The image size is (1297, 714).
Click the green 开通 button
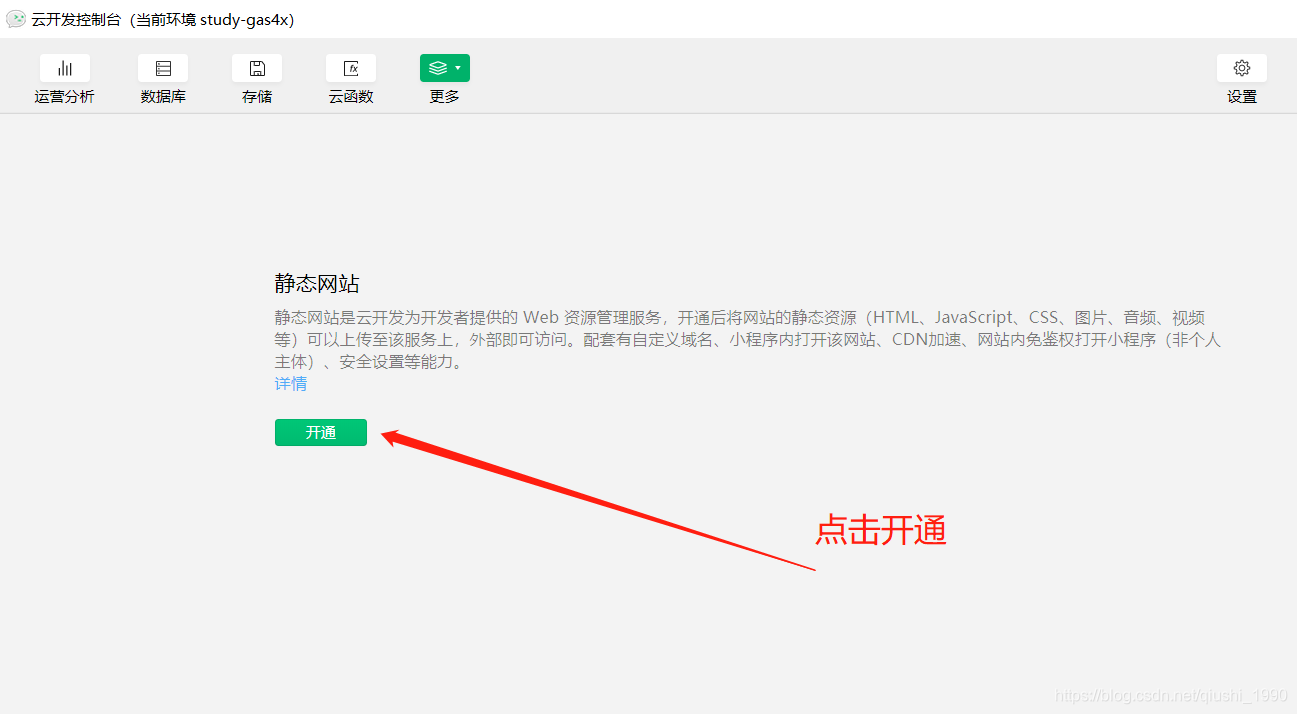coord(321,432)
